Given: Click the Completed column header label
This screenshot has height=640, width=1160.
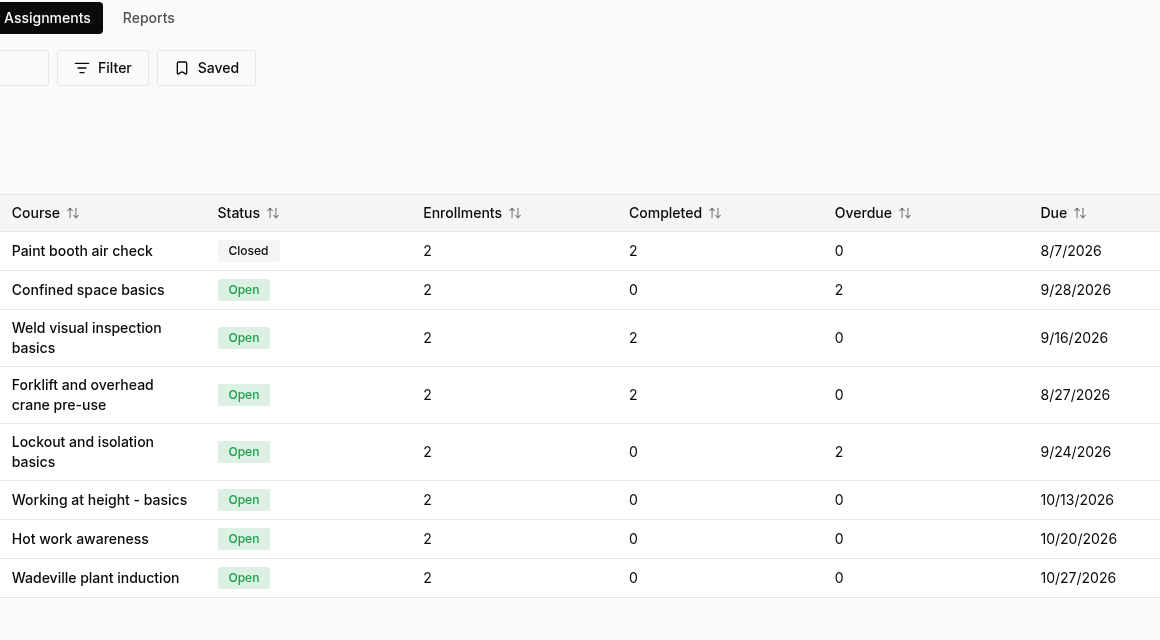Looking at the screenshot, I should [665, 213].
